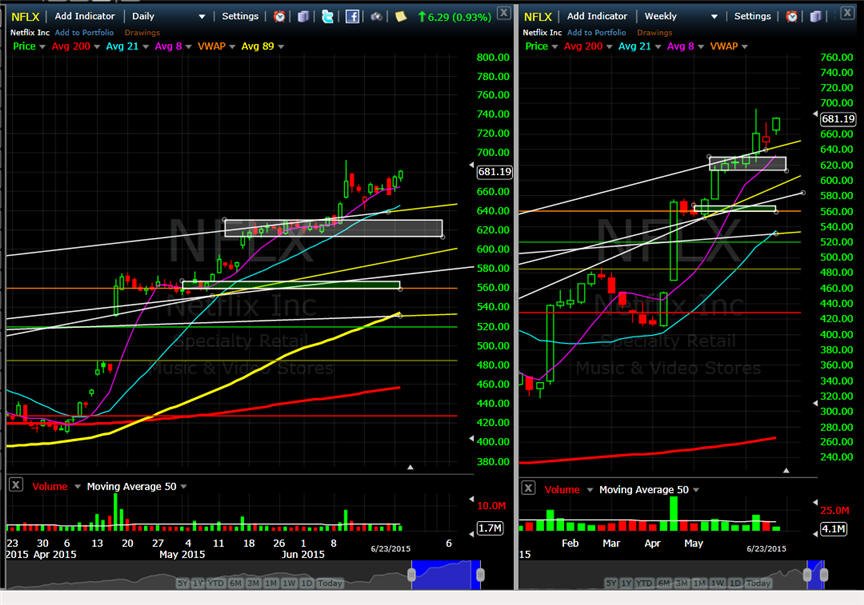864x605 pixels.
Task: Click the blue selected range in Daily navigator
Action: [x=446, y=575]
